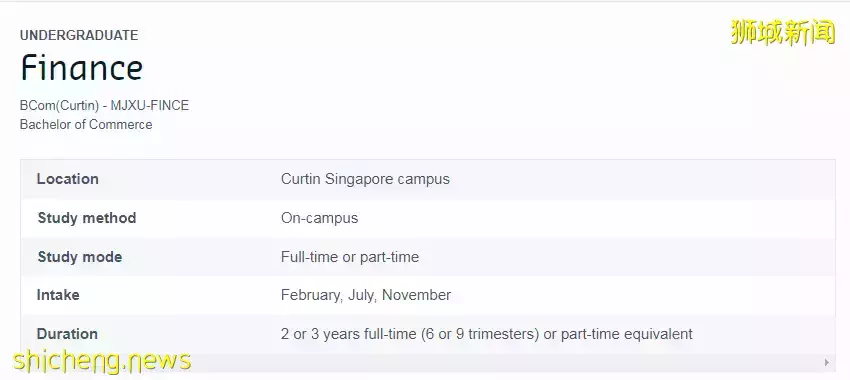Select the Location row label
This screenshot has height=380, width=850.
point(68,179)
